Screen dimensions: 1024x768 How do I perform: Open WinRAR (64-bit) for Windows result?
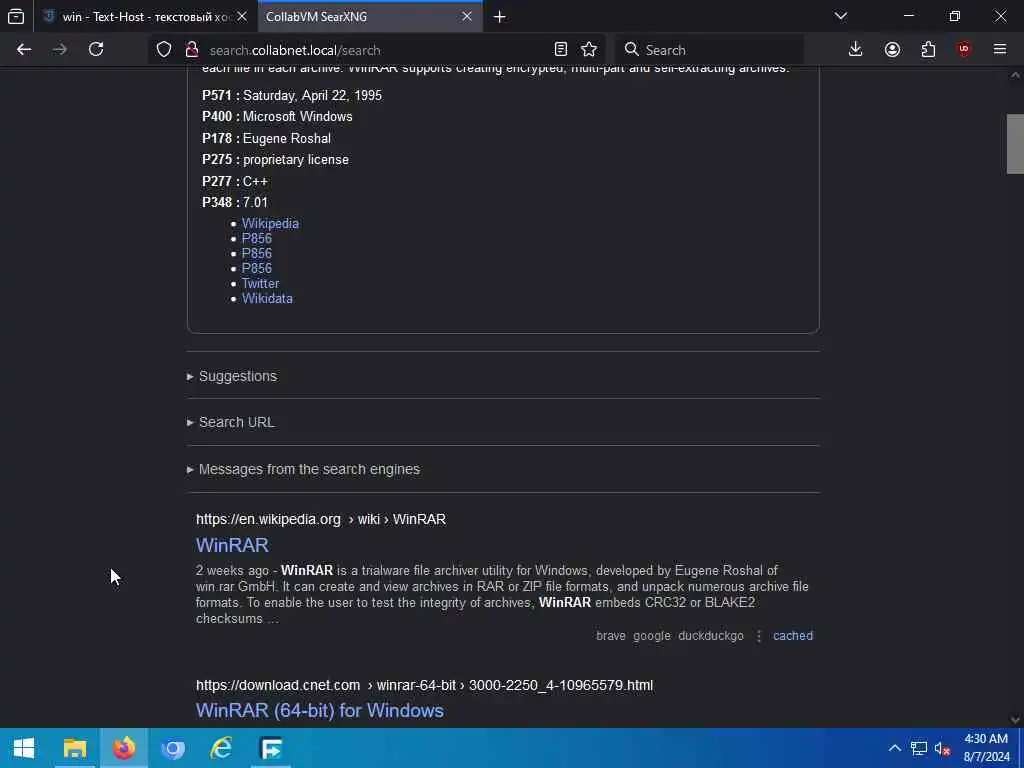(x=319, y=711)
